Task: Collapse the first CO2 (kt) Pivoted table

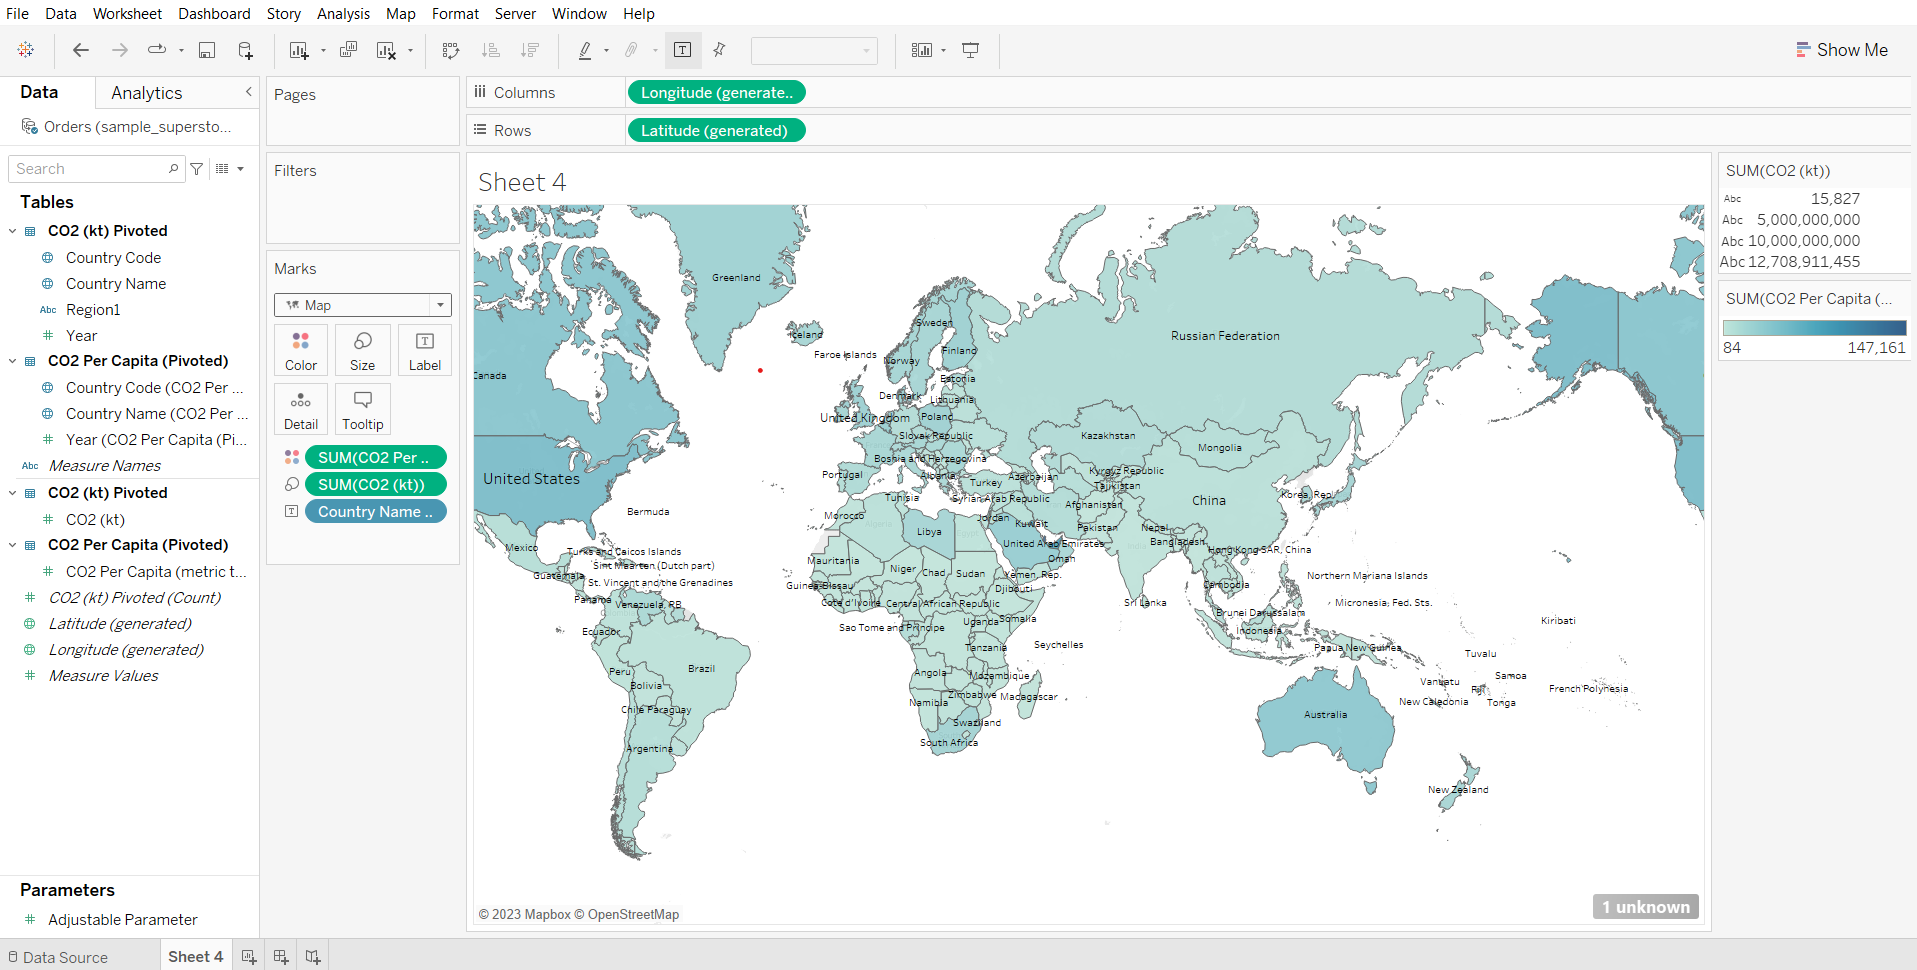Action: point(12,231)
